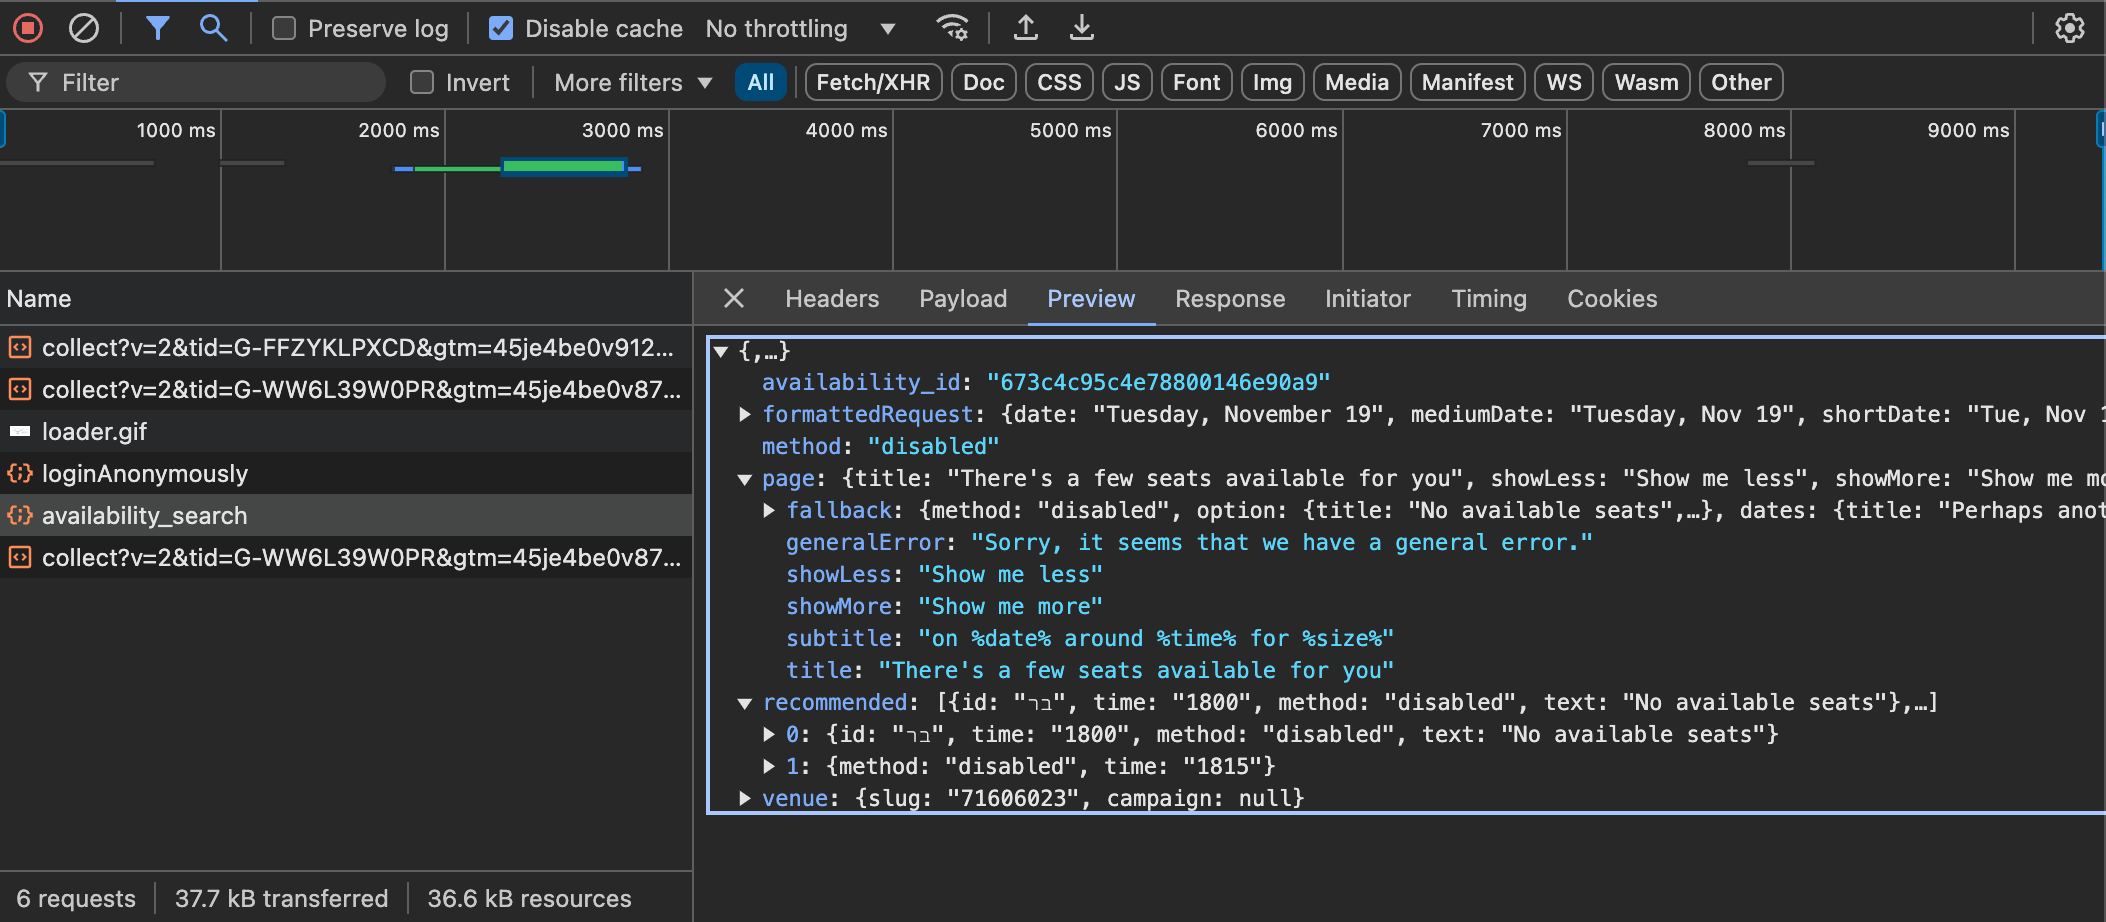Expand formattedRequest object
2106x922 pixels.
pyautogui.click(x=745, y=414)
